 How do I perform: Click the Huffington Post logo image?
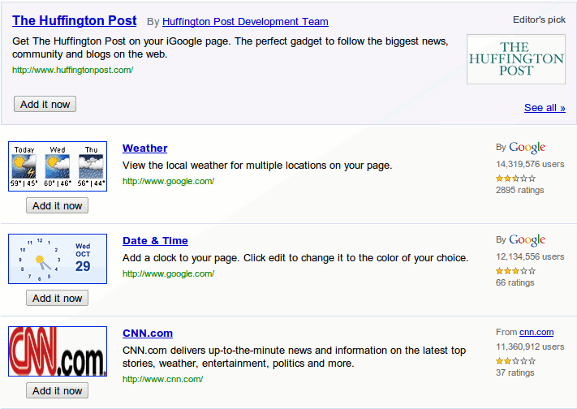click(x=516, y=59)
